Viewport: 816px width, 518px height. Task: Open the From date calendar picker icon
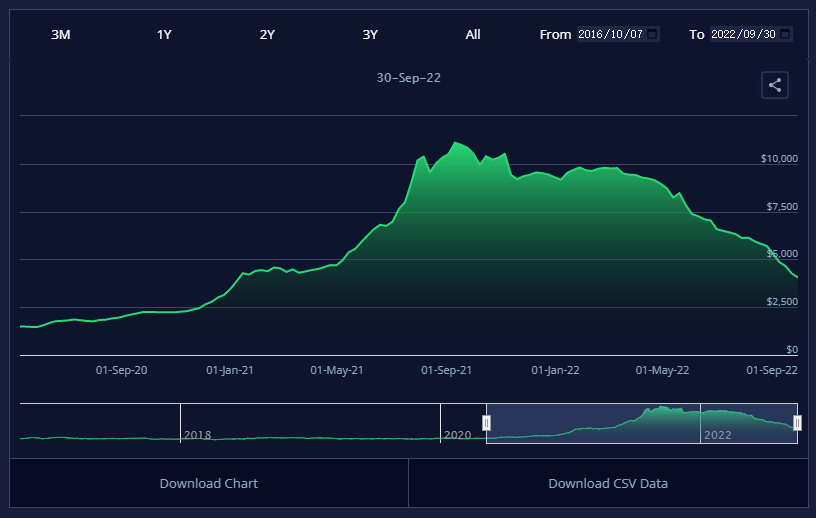[653, 34]
